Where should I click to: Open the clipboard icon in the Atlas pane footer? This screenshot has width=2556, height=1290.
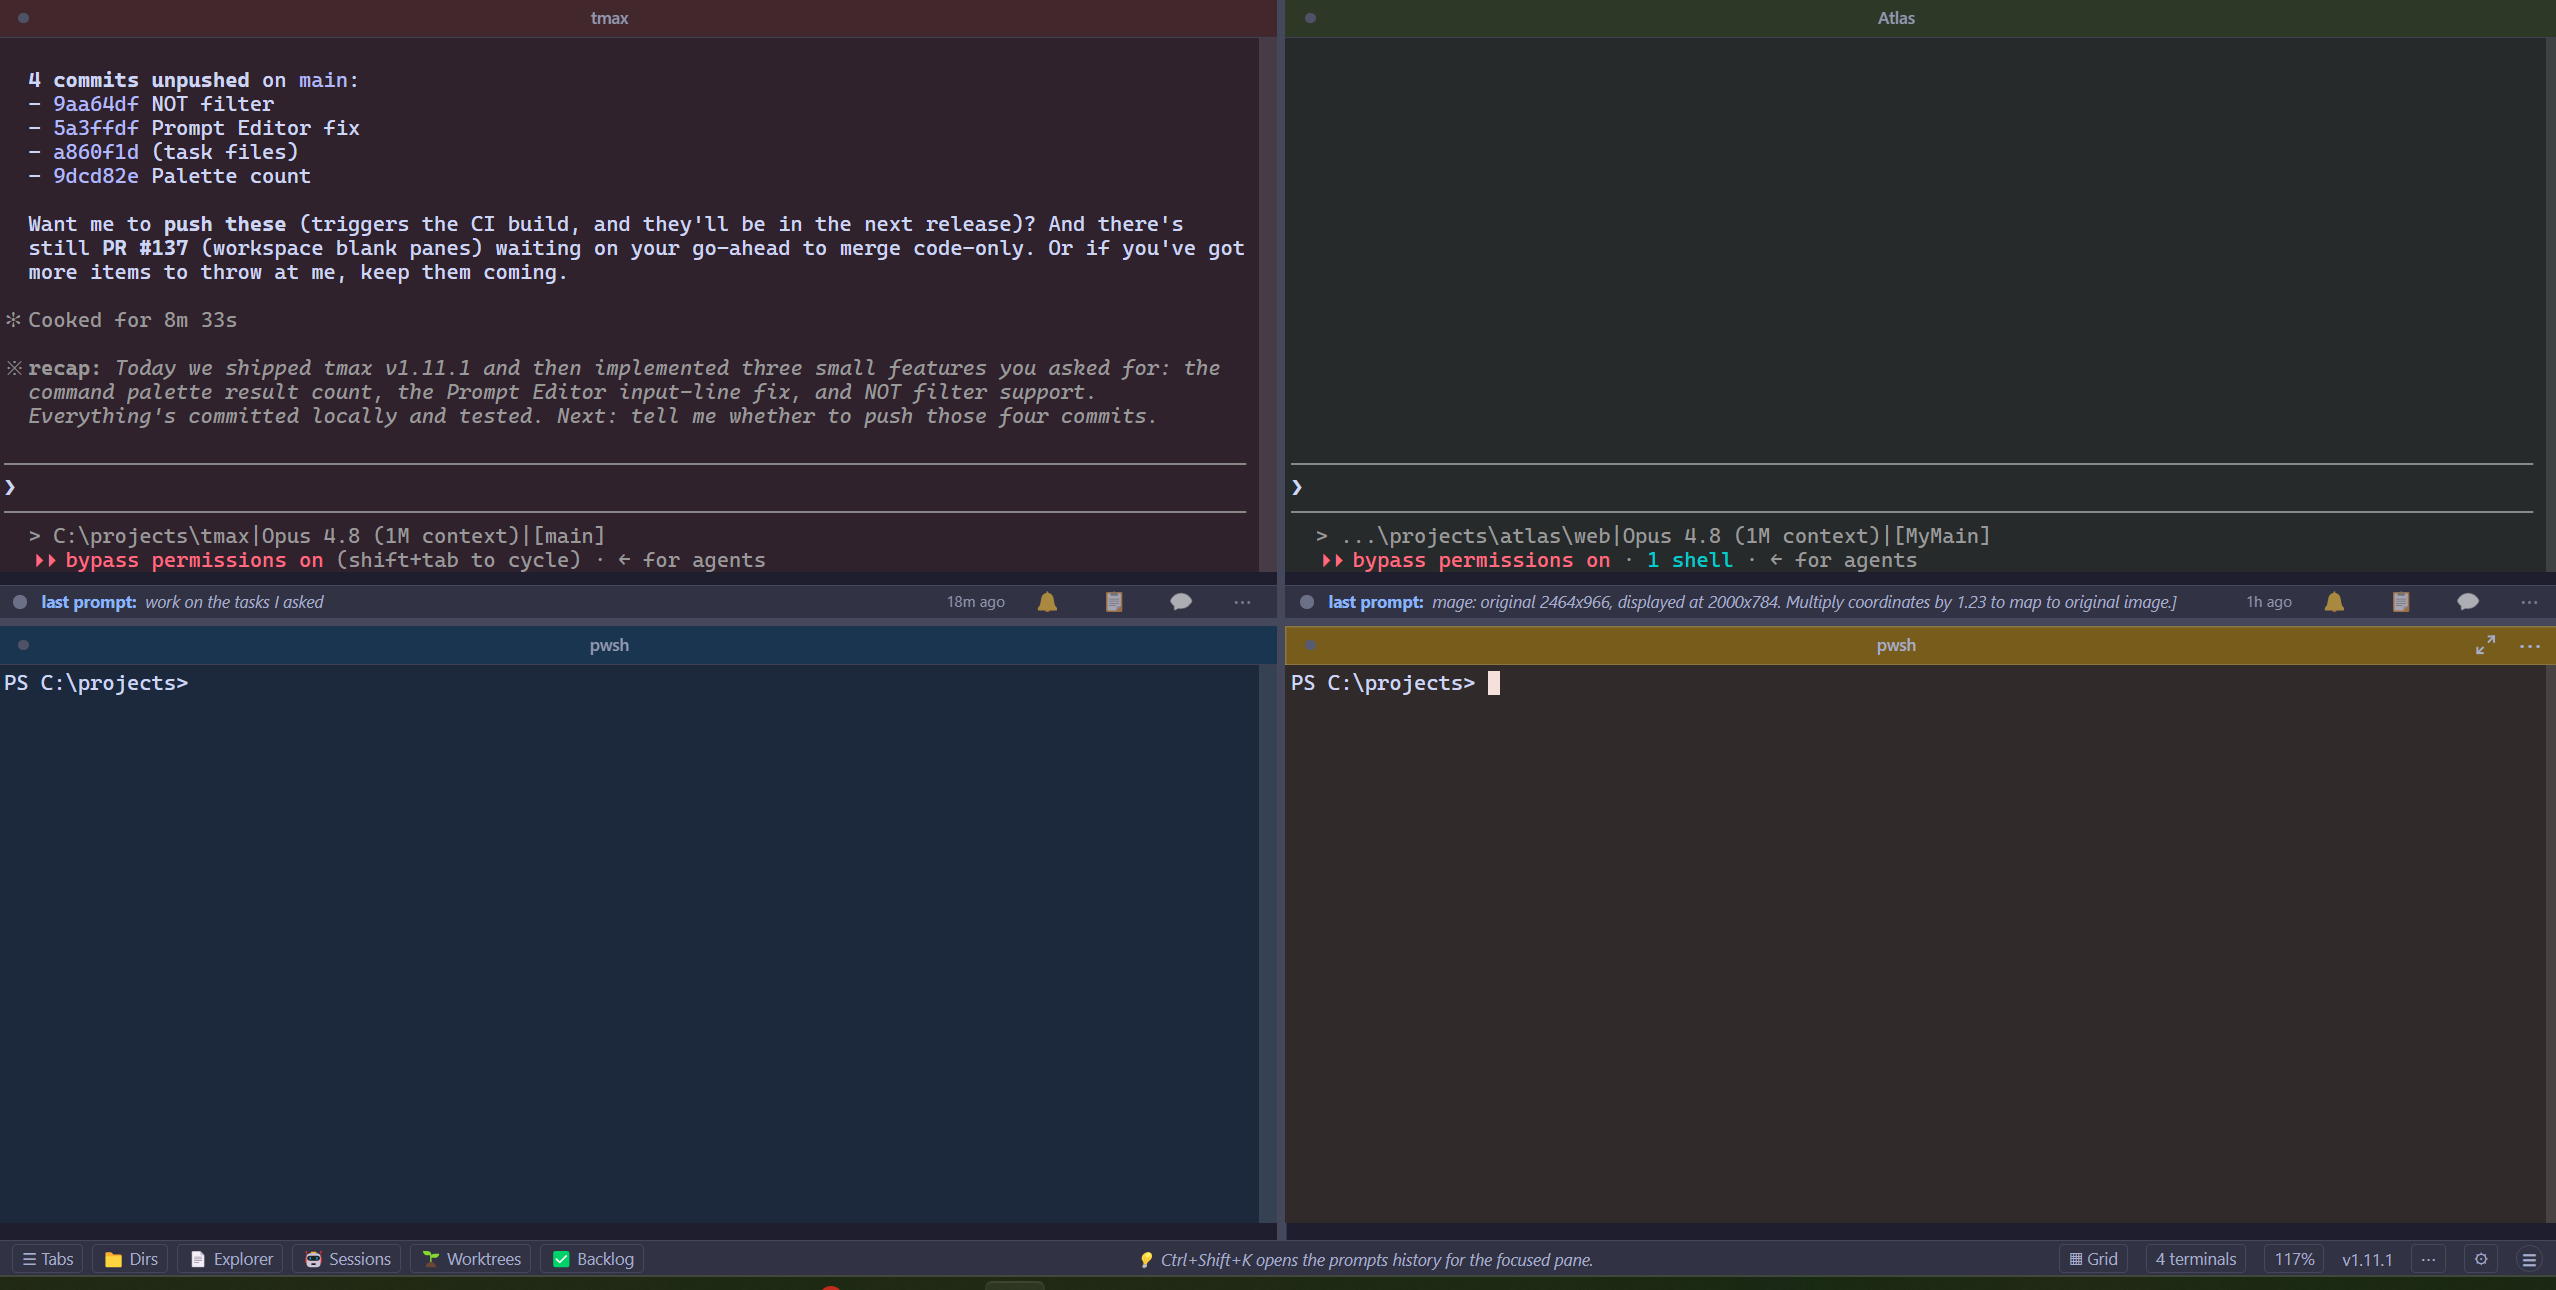coord(2401,602)
